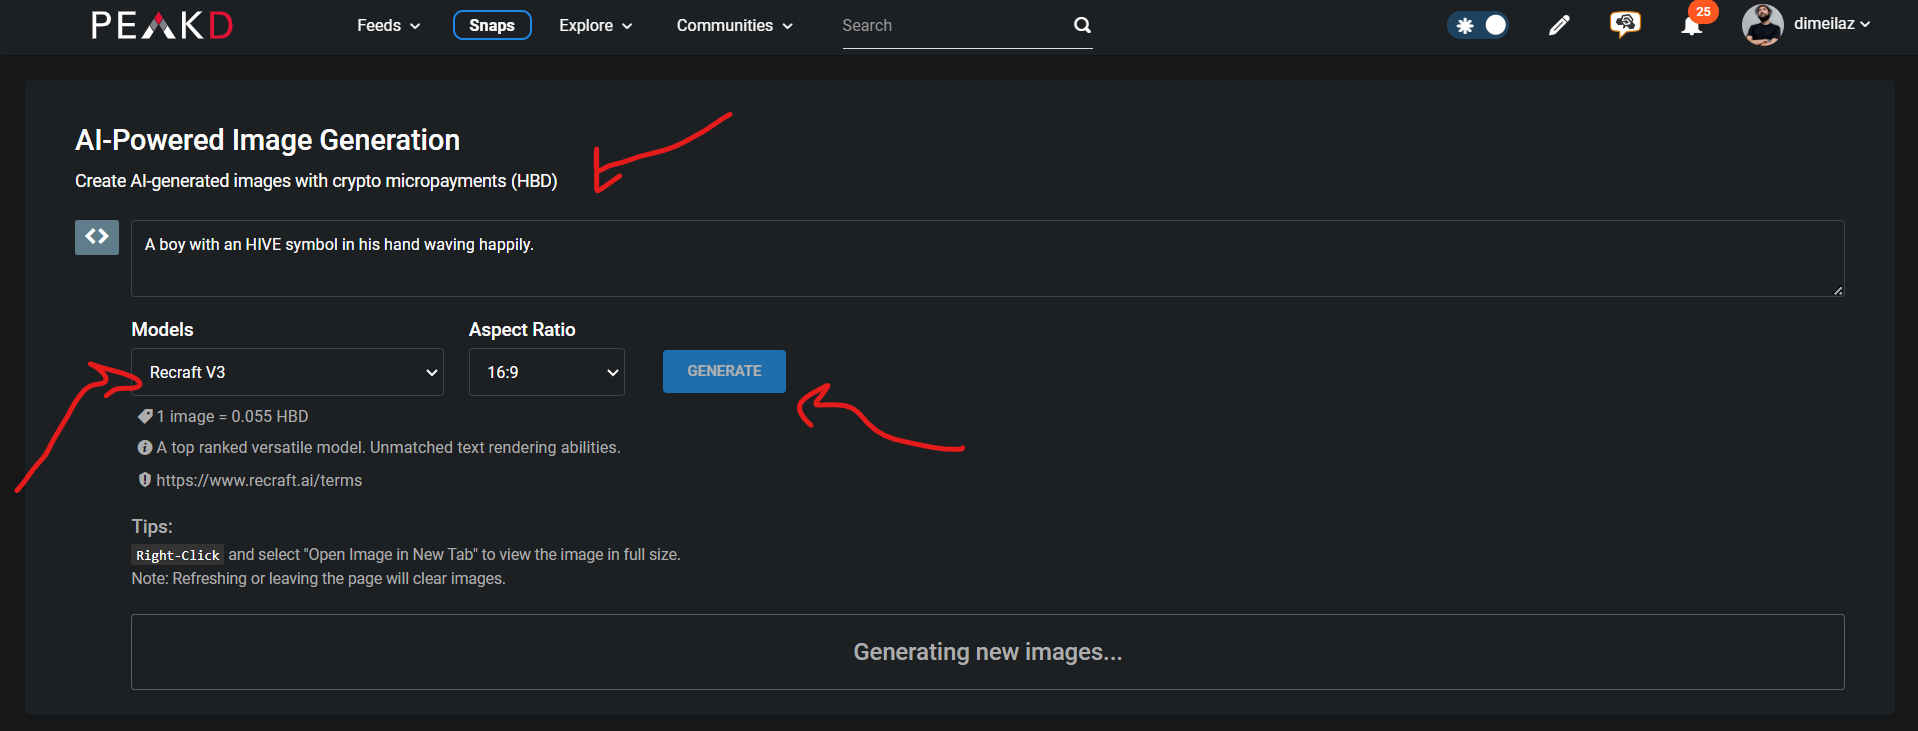Click the dimeilaz profile avatar
Screen dimensions: 1918x731
click(x=1762, y=25)
